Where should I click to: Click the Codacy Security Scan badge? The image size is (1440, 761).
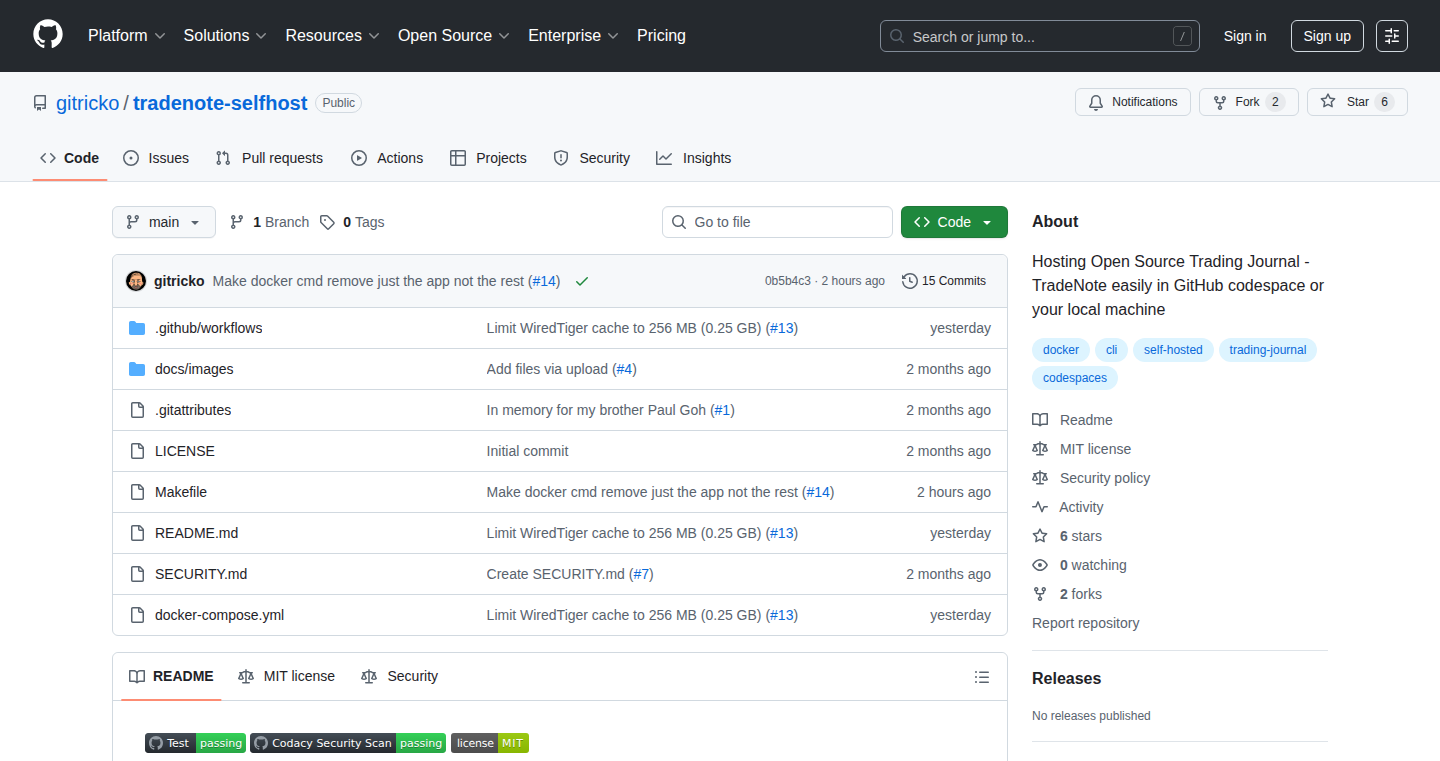(x=348, y=743)
